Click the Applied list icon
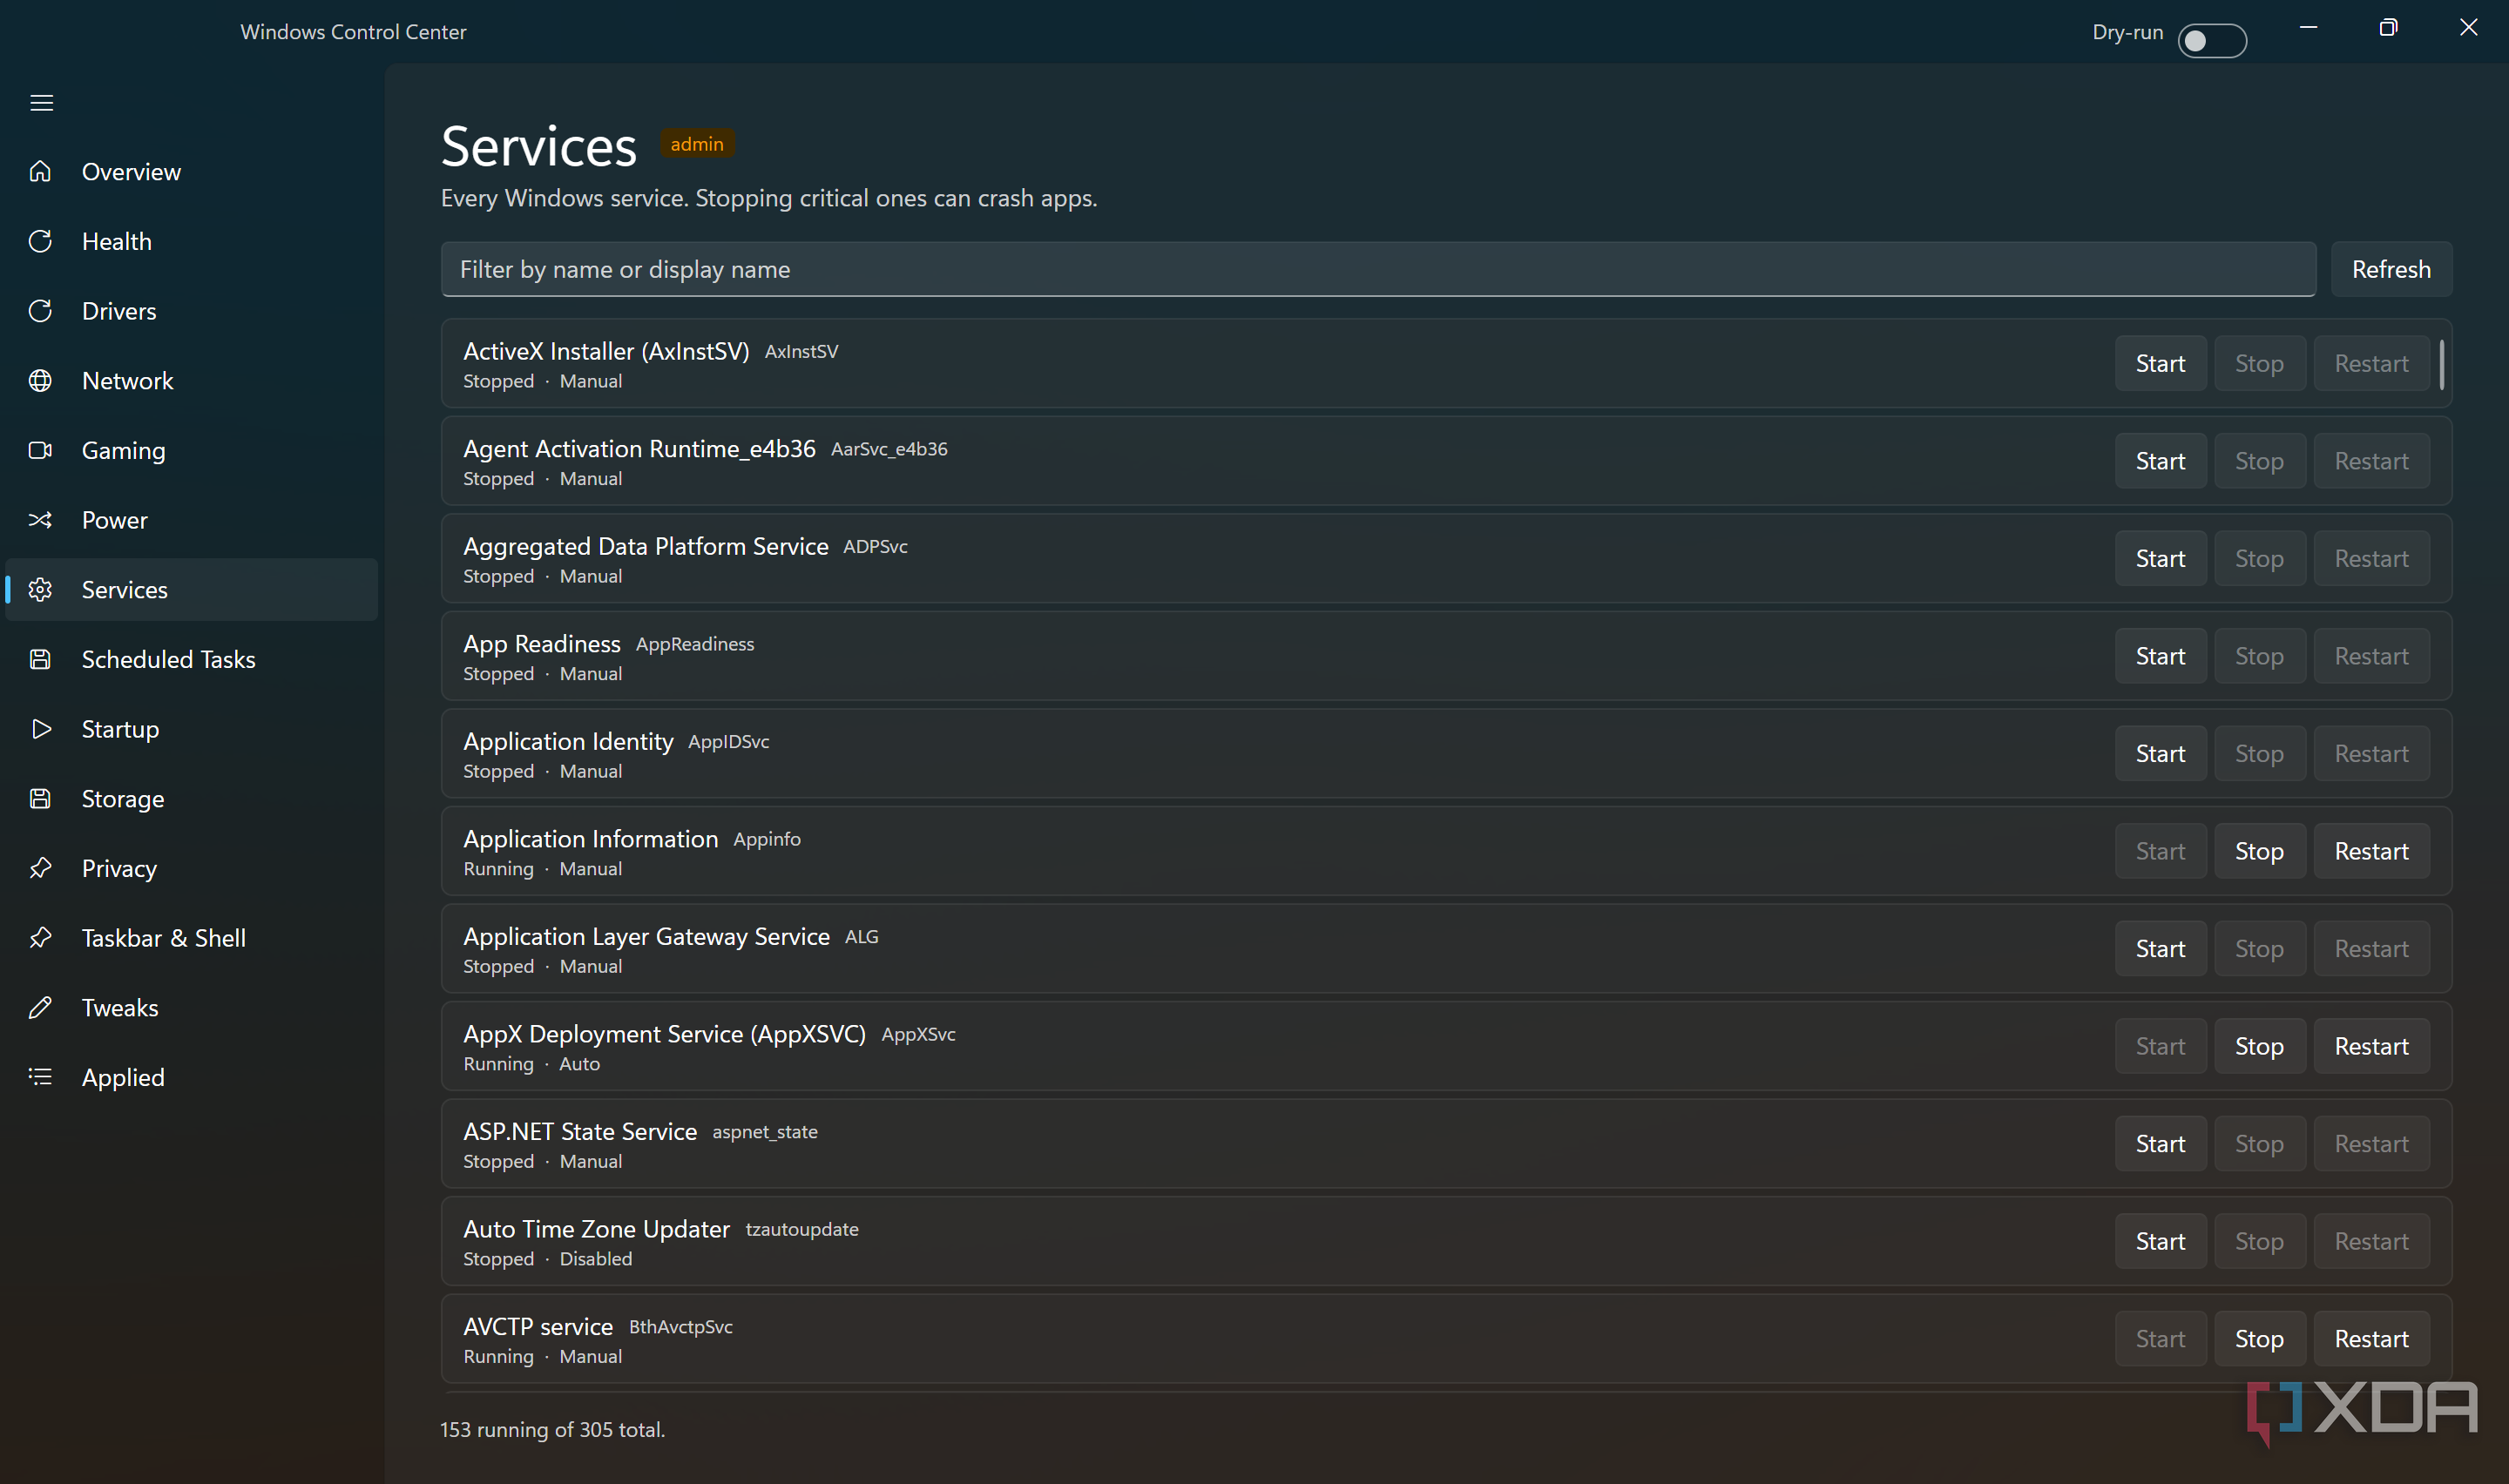 (40, 1077)
